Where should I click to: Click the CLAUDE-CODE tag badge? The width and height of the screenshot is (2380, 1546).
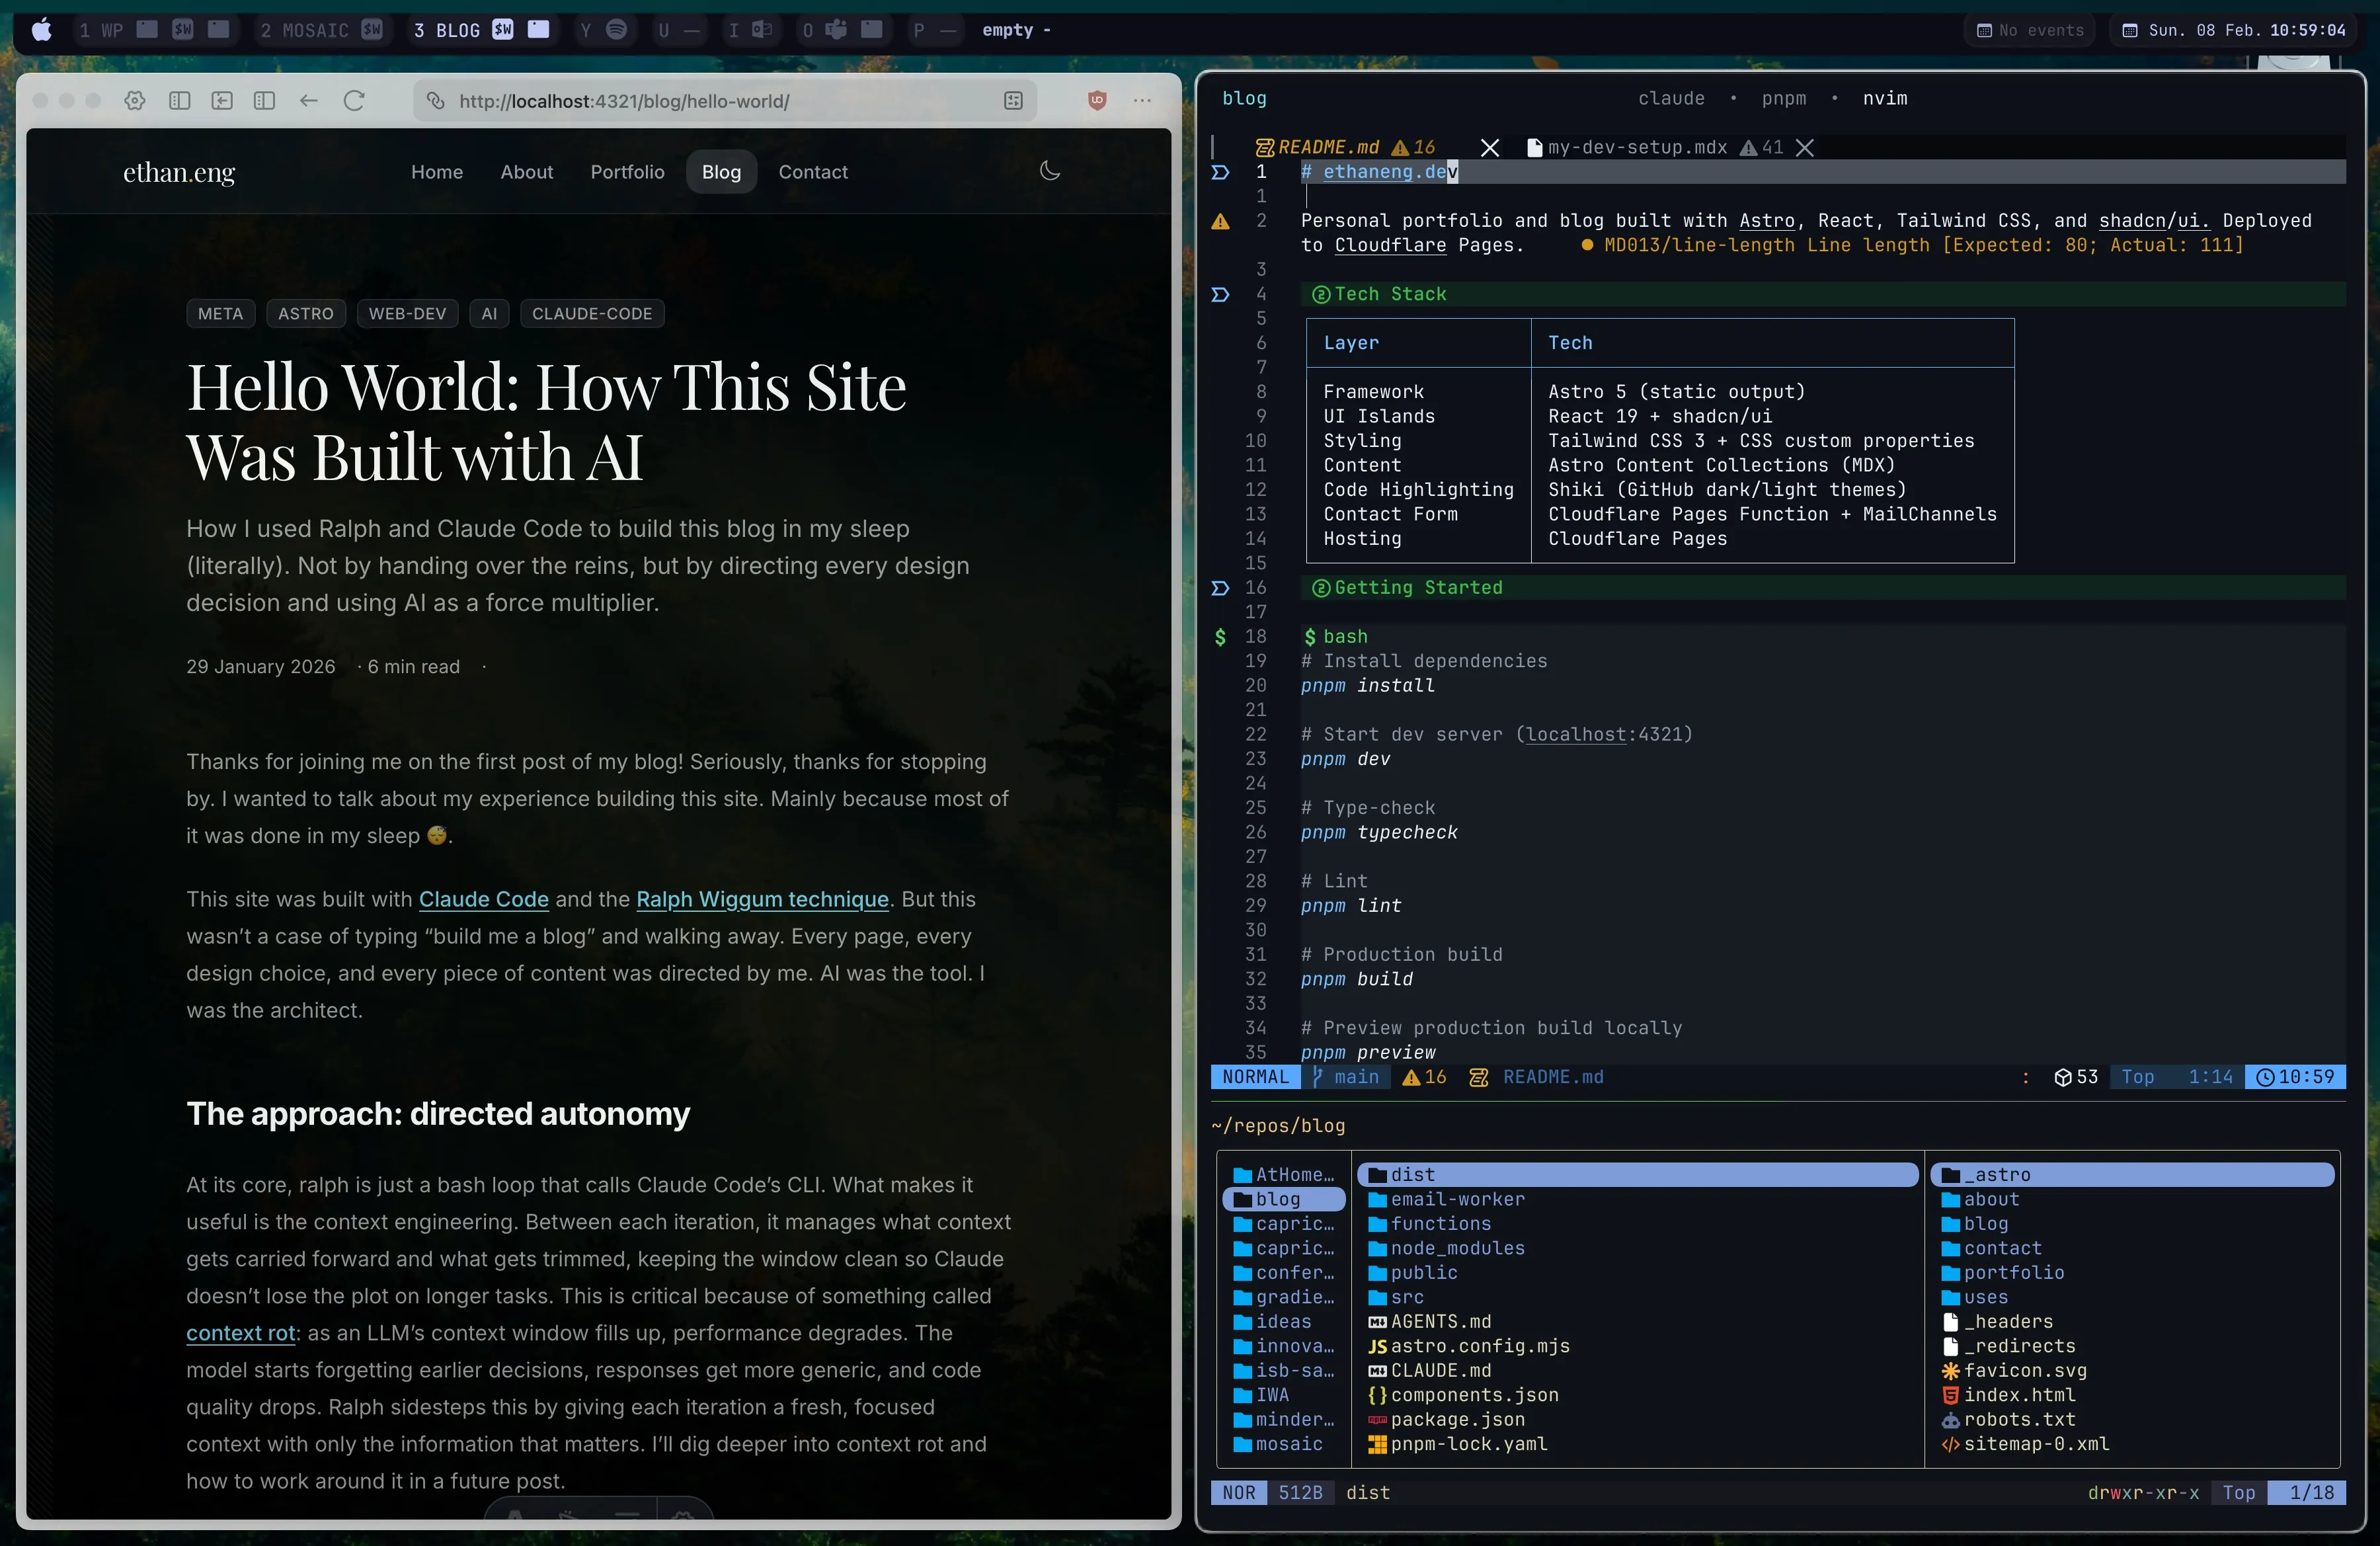(592, 314)
